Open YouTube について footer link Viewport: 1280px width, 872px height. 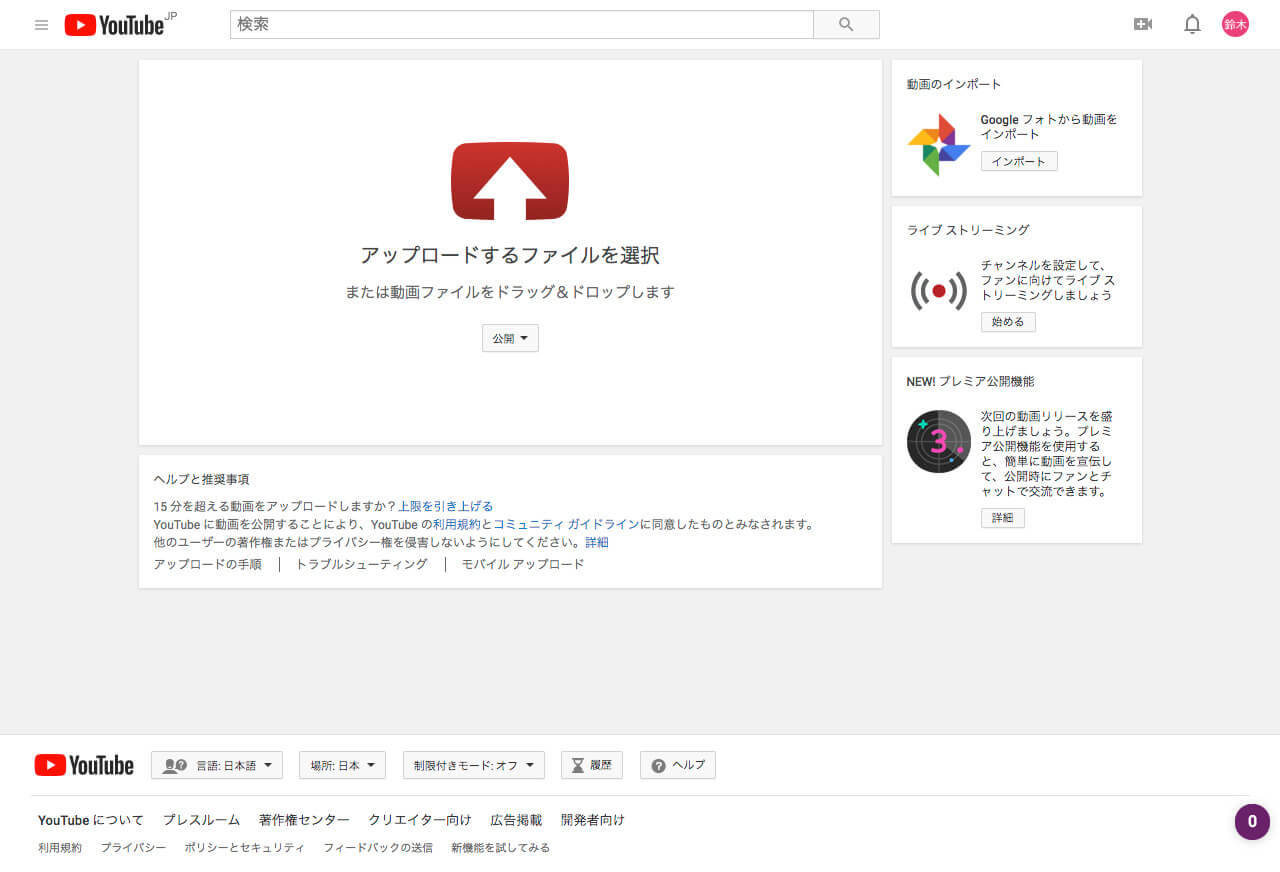(x=91, y=820)
